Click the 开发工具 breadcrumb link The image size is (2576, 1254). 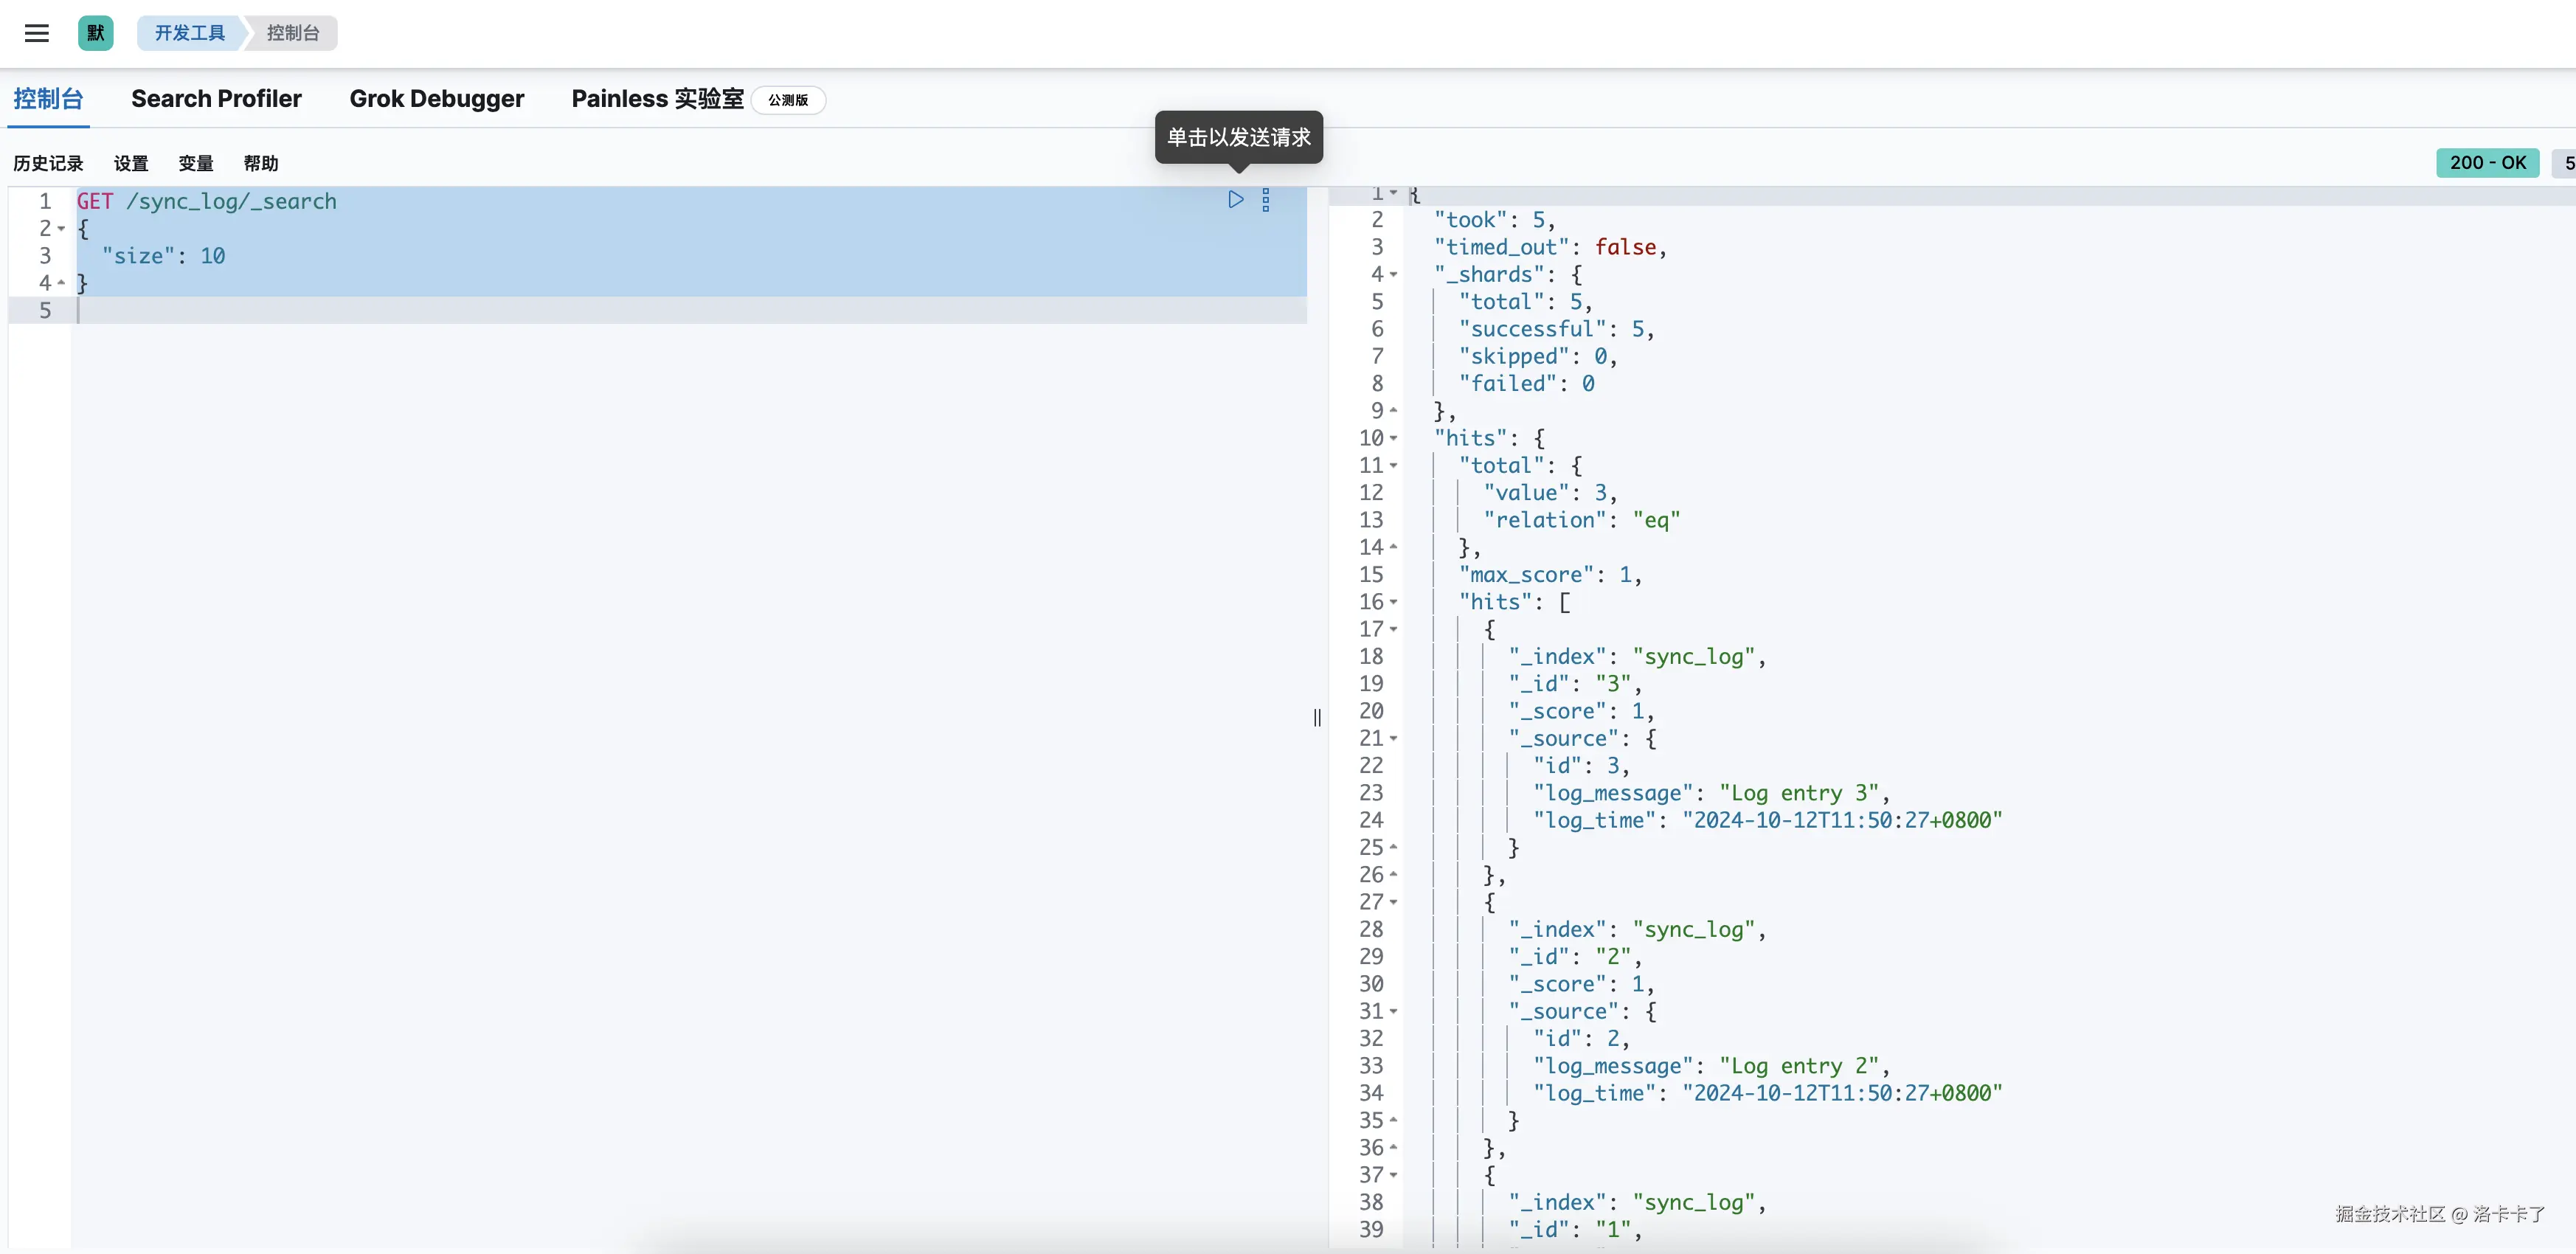(189, 33)
